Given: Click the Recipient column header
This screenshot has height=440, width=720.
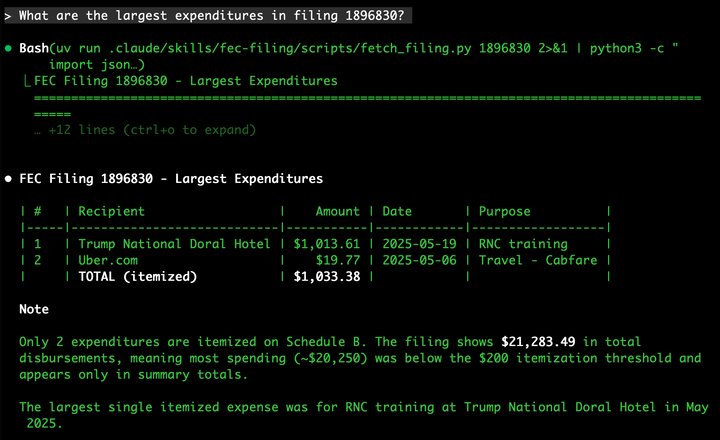Looking at the screenshot, I should coord(112,211).
